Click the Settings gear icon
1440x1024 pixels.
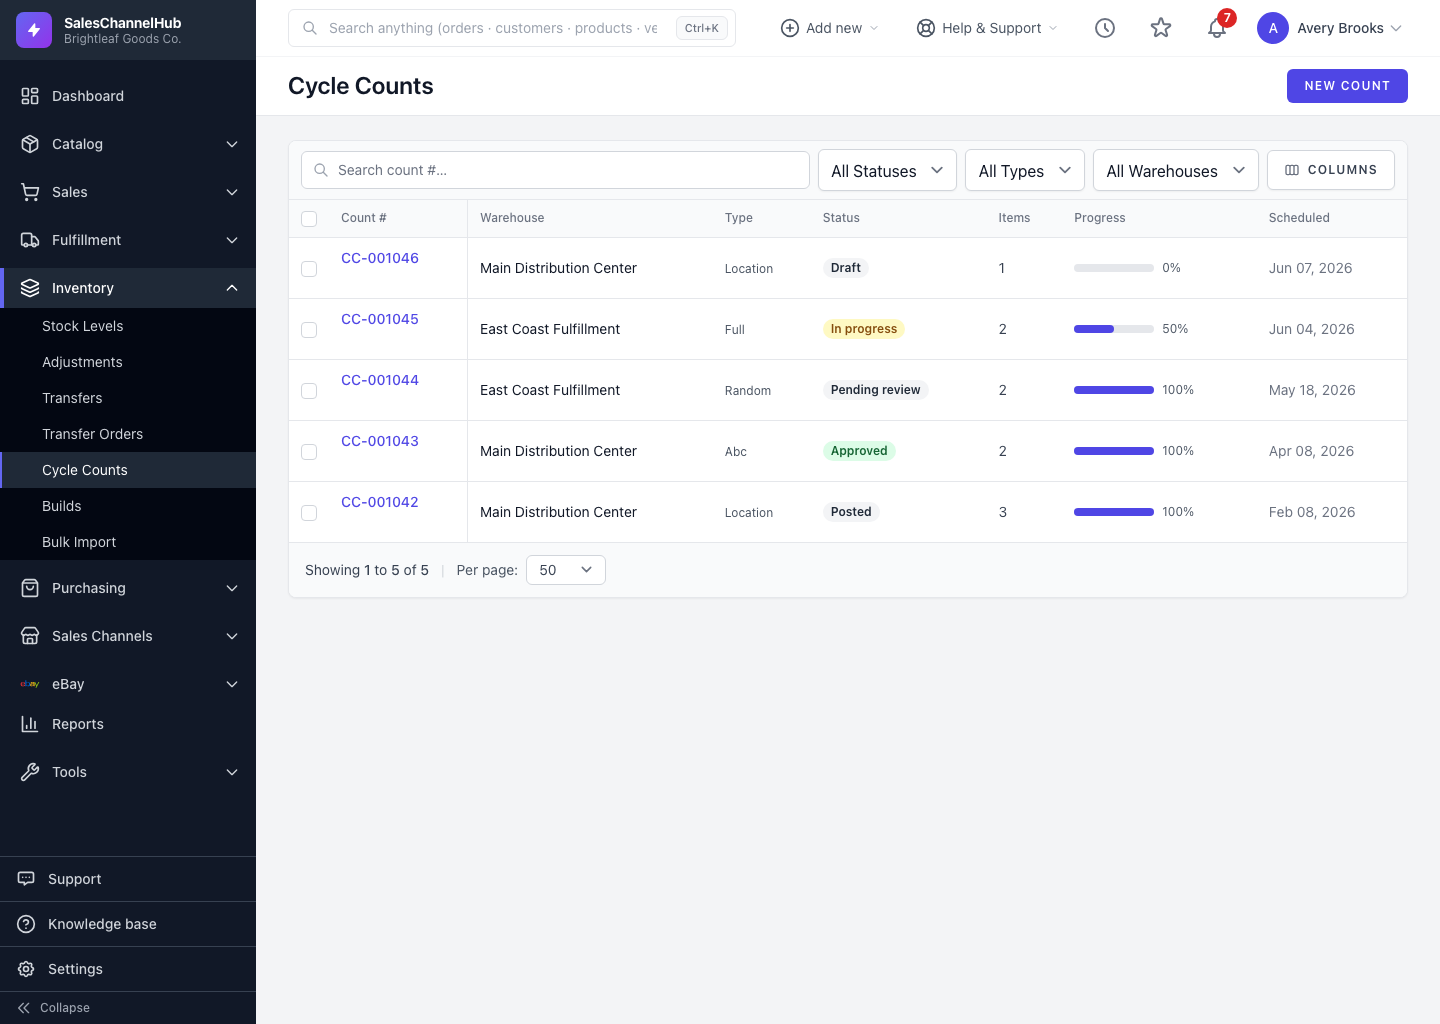pos(26,969)
